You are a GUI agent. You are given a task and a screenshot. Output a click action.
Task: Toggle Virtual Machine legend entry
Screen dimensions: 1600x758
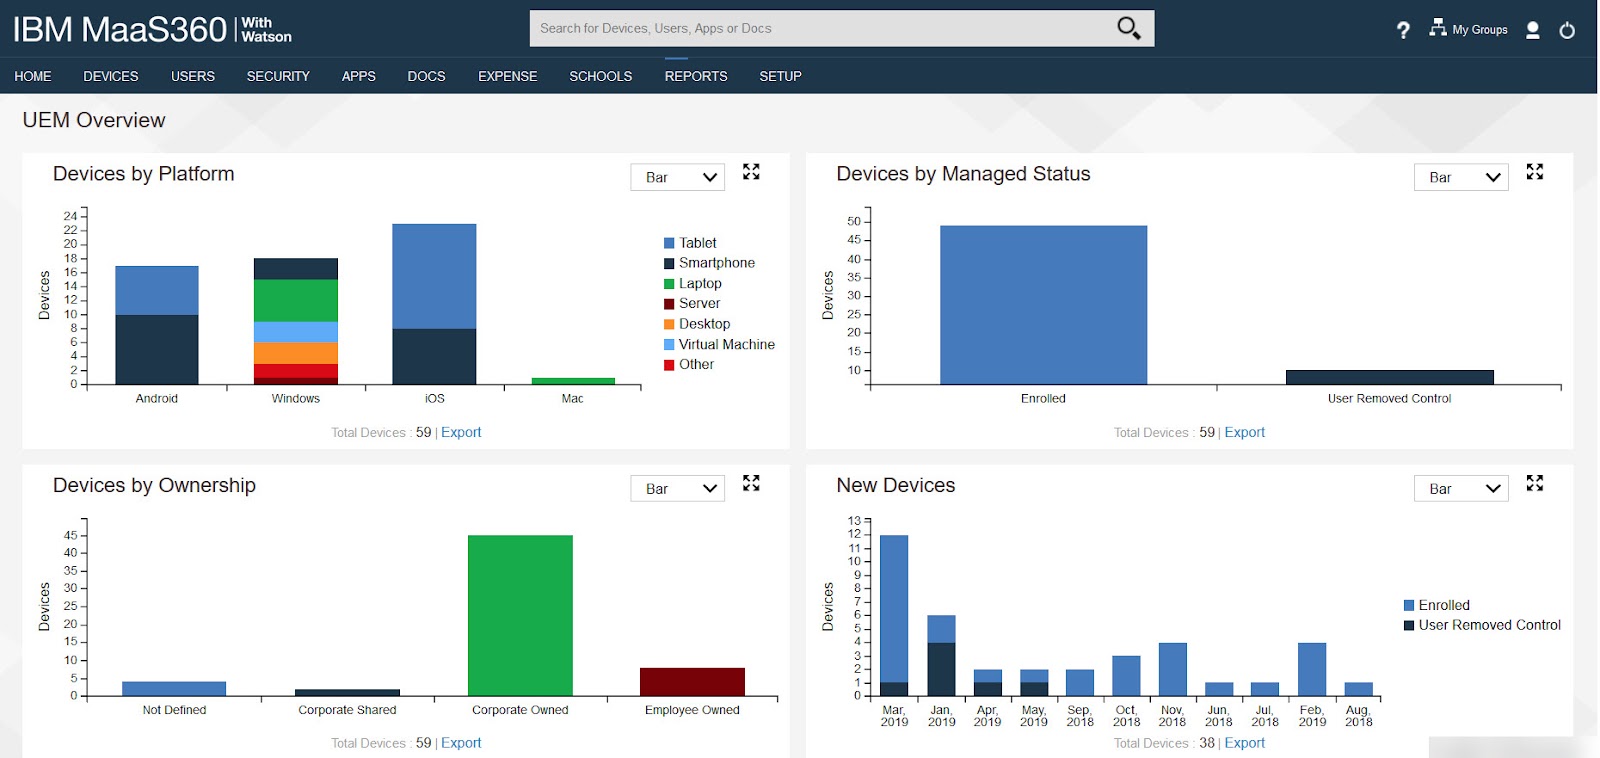click(726, 344)
